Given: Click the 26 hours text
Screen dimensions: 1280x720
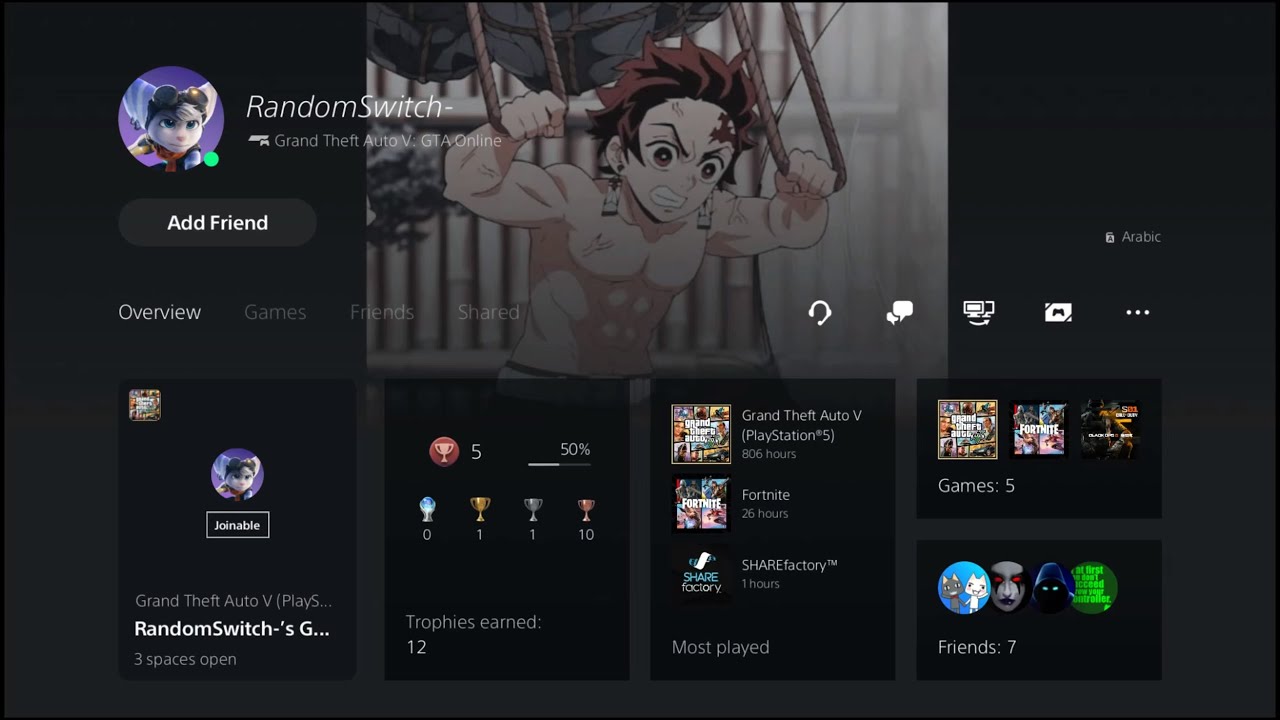Looking at the screenshot, I should pyautogui.click(x=765, y=514).
